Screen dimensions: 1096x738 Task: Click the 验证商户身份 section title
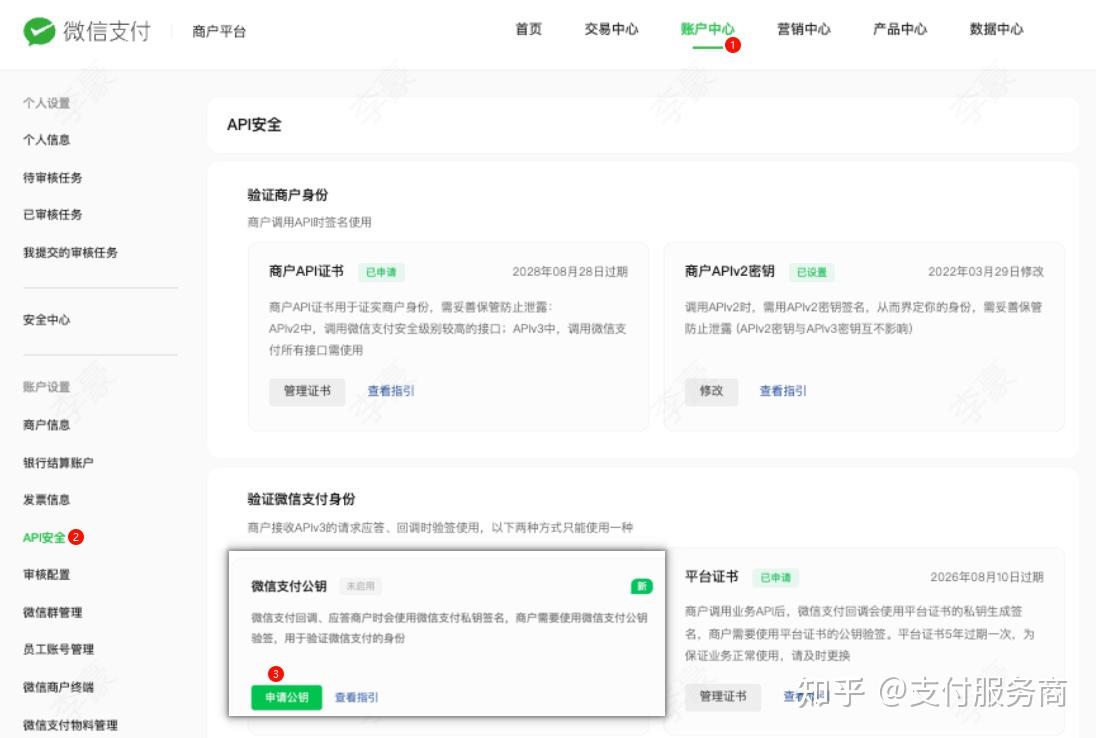coord(287,195)
